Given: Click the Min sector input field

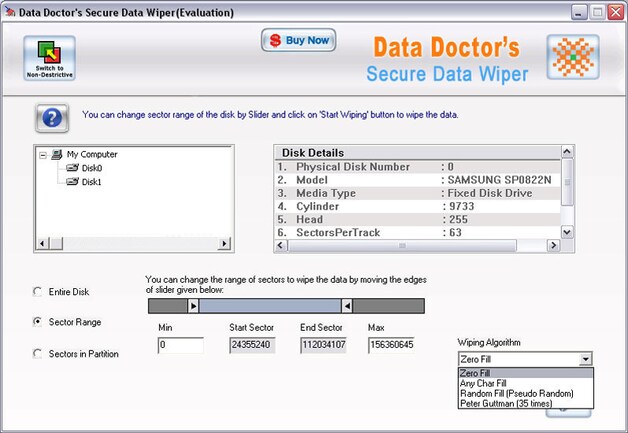Looking at the screenshot, I should click(181, 345).
